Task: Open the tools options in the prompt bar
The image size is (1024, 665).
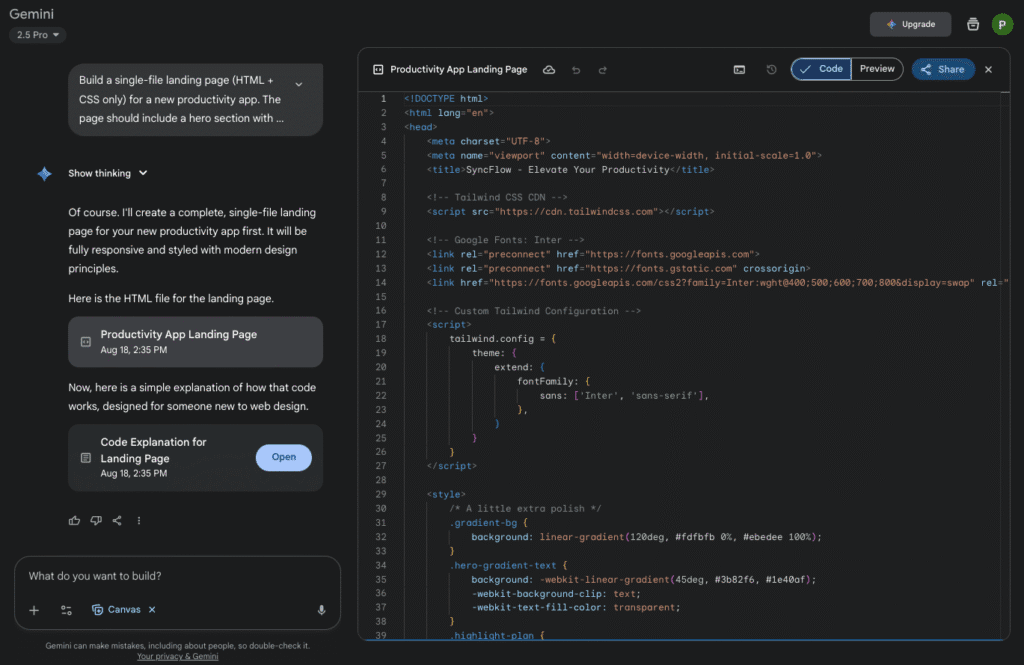Action: (65, 610)
